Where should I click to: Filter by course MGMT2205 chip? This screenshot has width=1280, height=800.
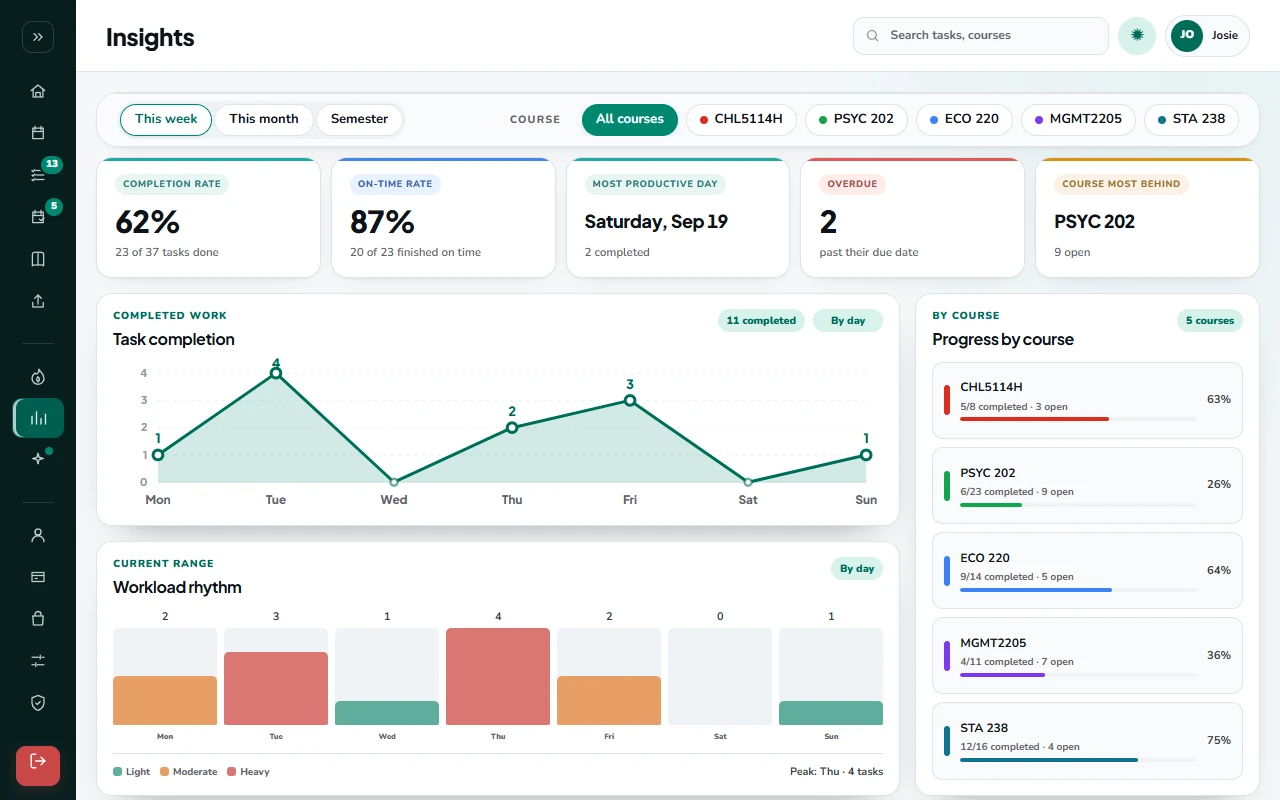[x=1078, y=120]
